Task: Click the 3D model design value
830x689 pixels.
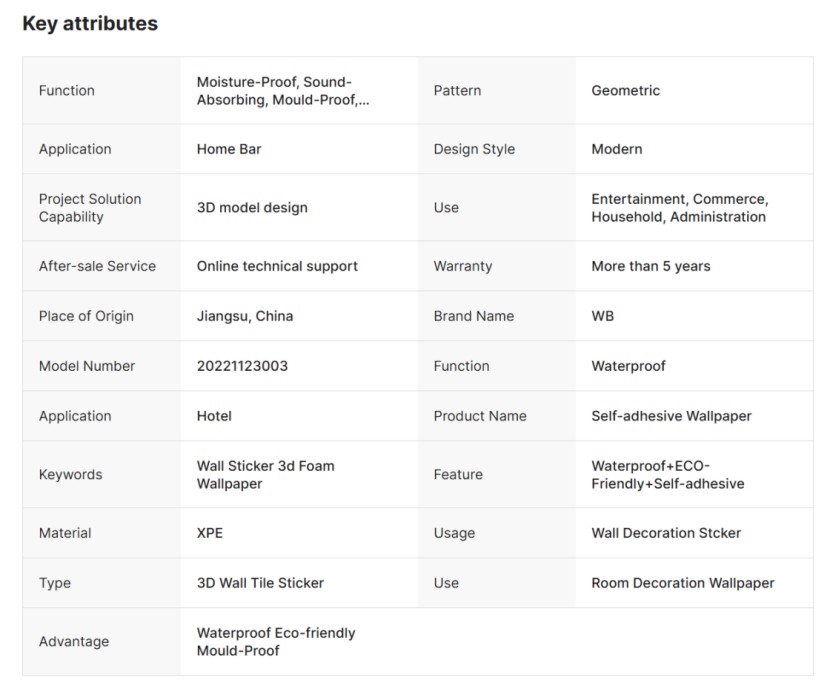Action: coord(252,208)
